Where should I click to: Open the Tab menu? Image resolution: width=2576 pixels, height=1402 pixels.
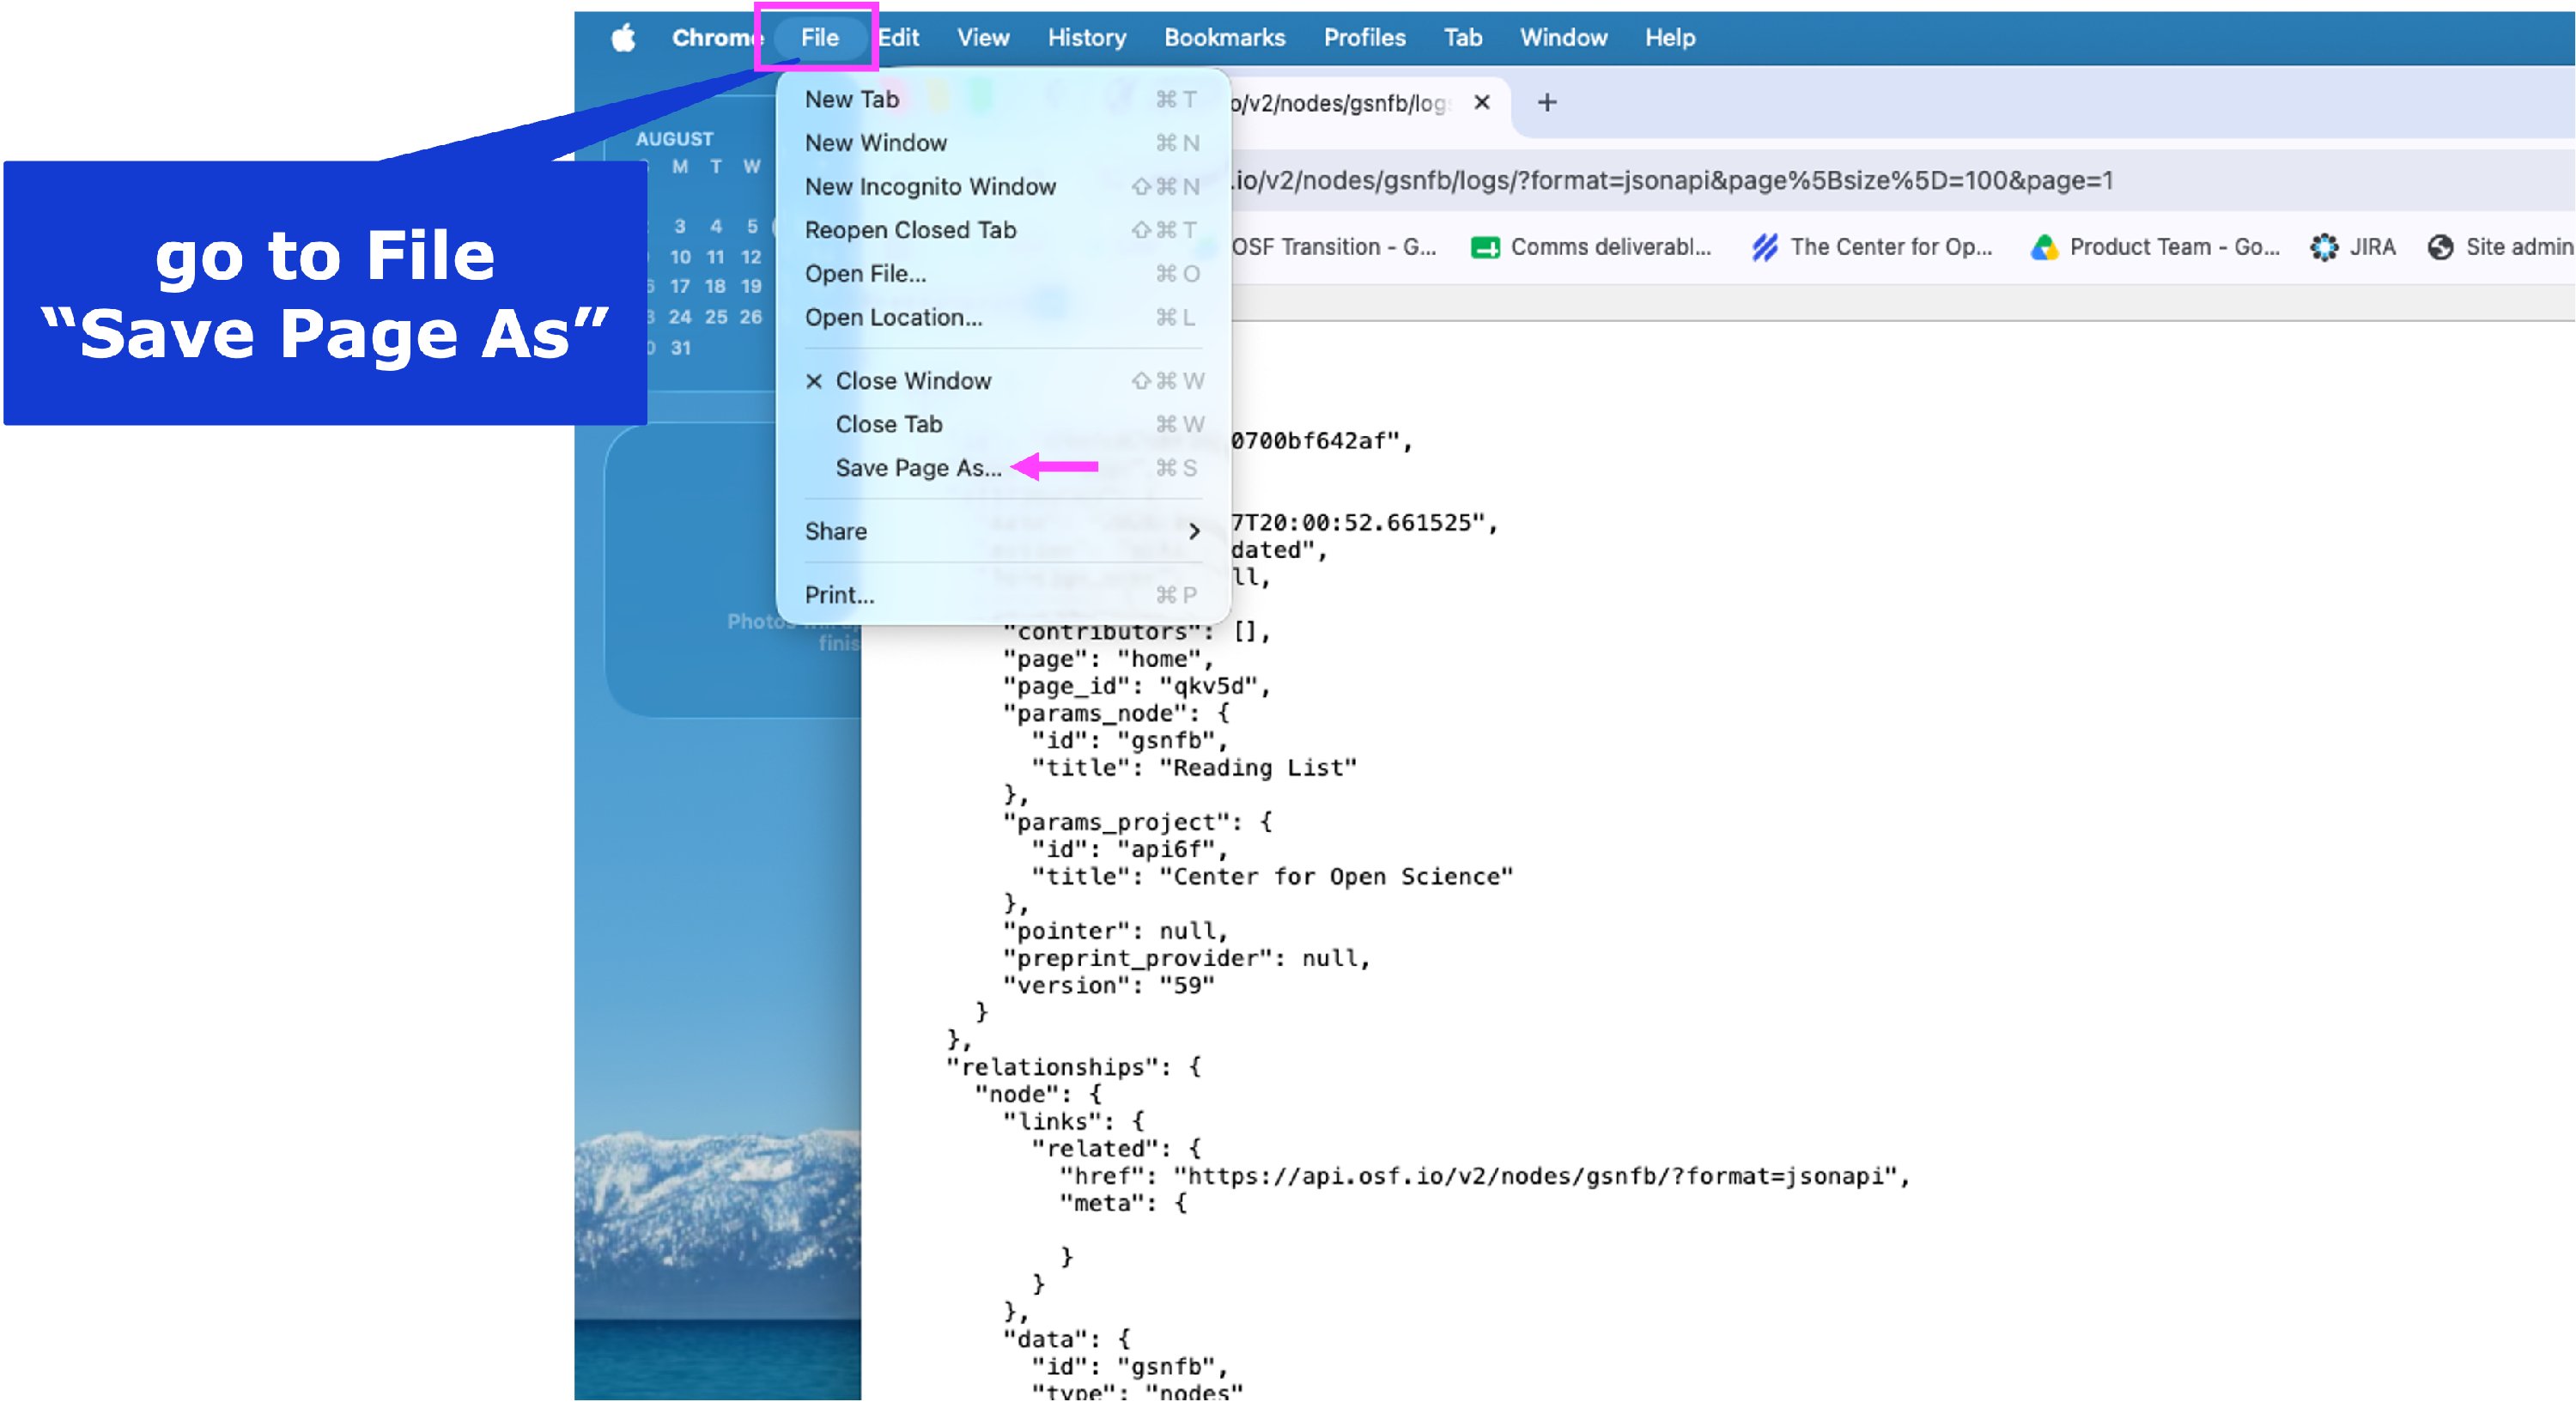click(1463, 38)
